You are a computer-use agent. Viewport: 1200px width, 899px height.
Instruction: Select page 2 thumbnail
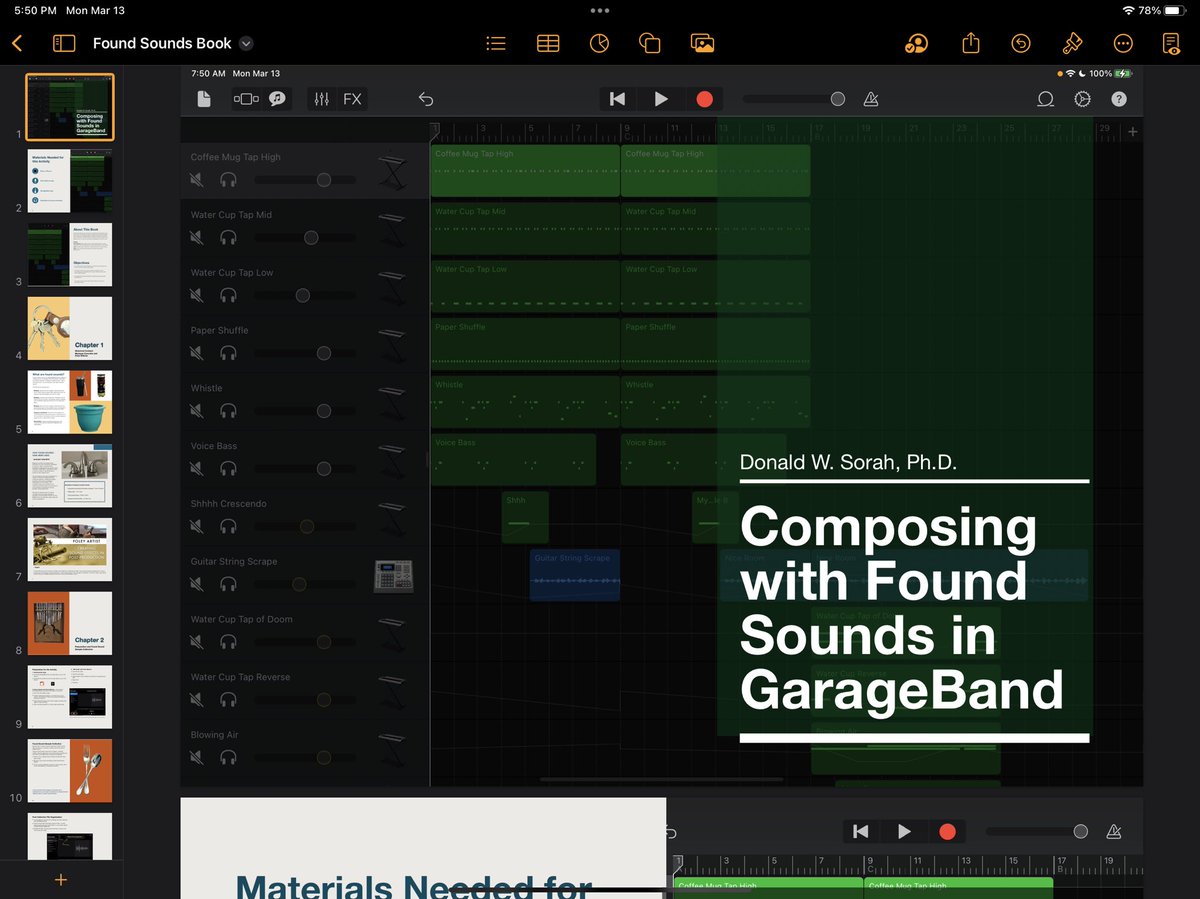(x=70, y=181)
